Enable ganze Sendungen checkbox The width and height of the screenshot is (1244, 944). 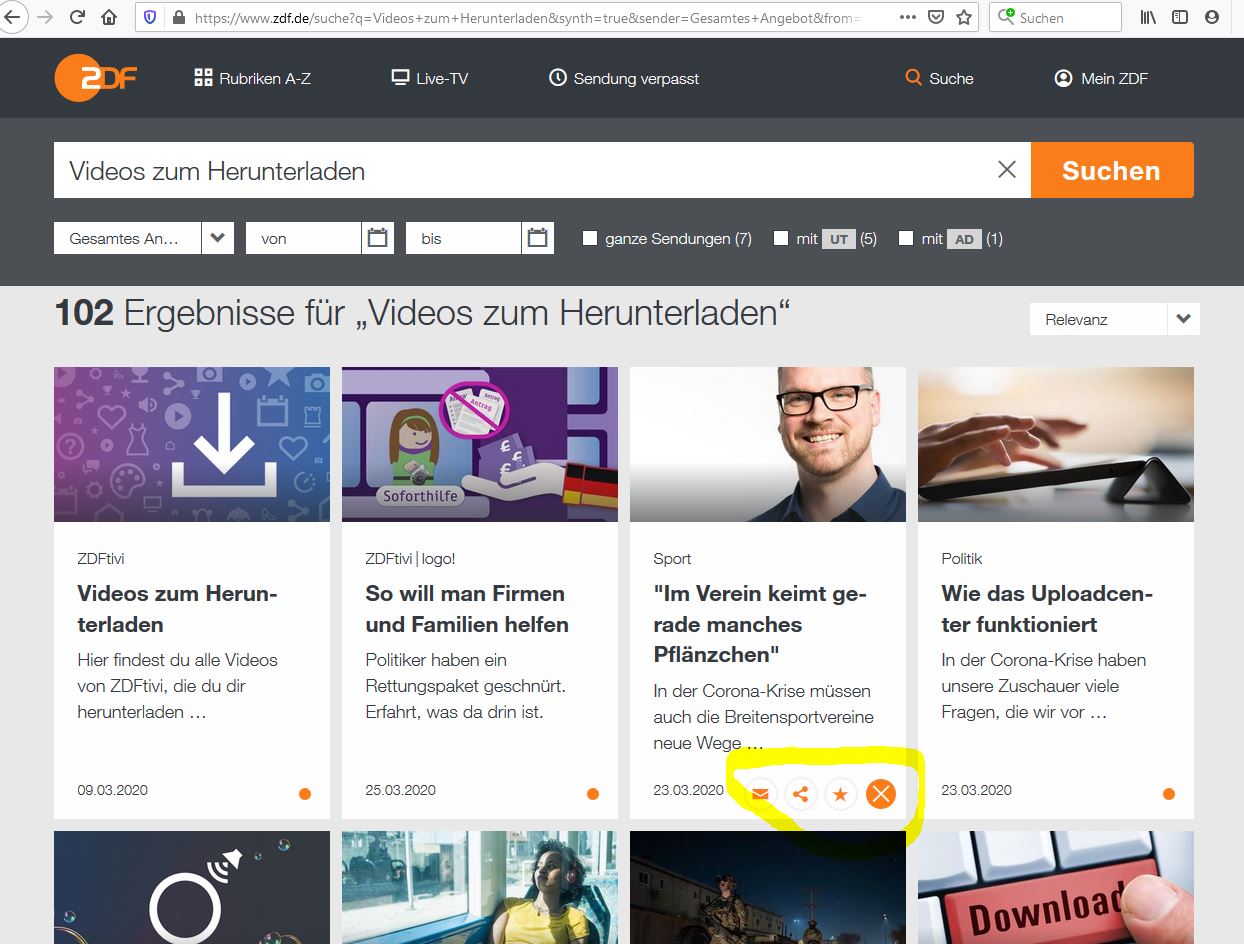[590, 238]
